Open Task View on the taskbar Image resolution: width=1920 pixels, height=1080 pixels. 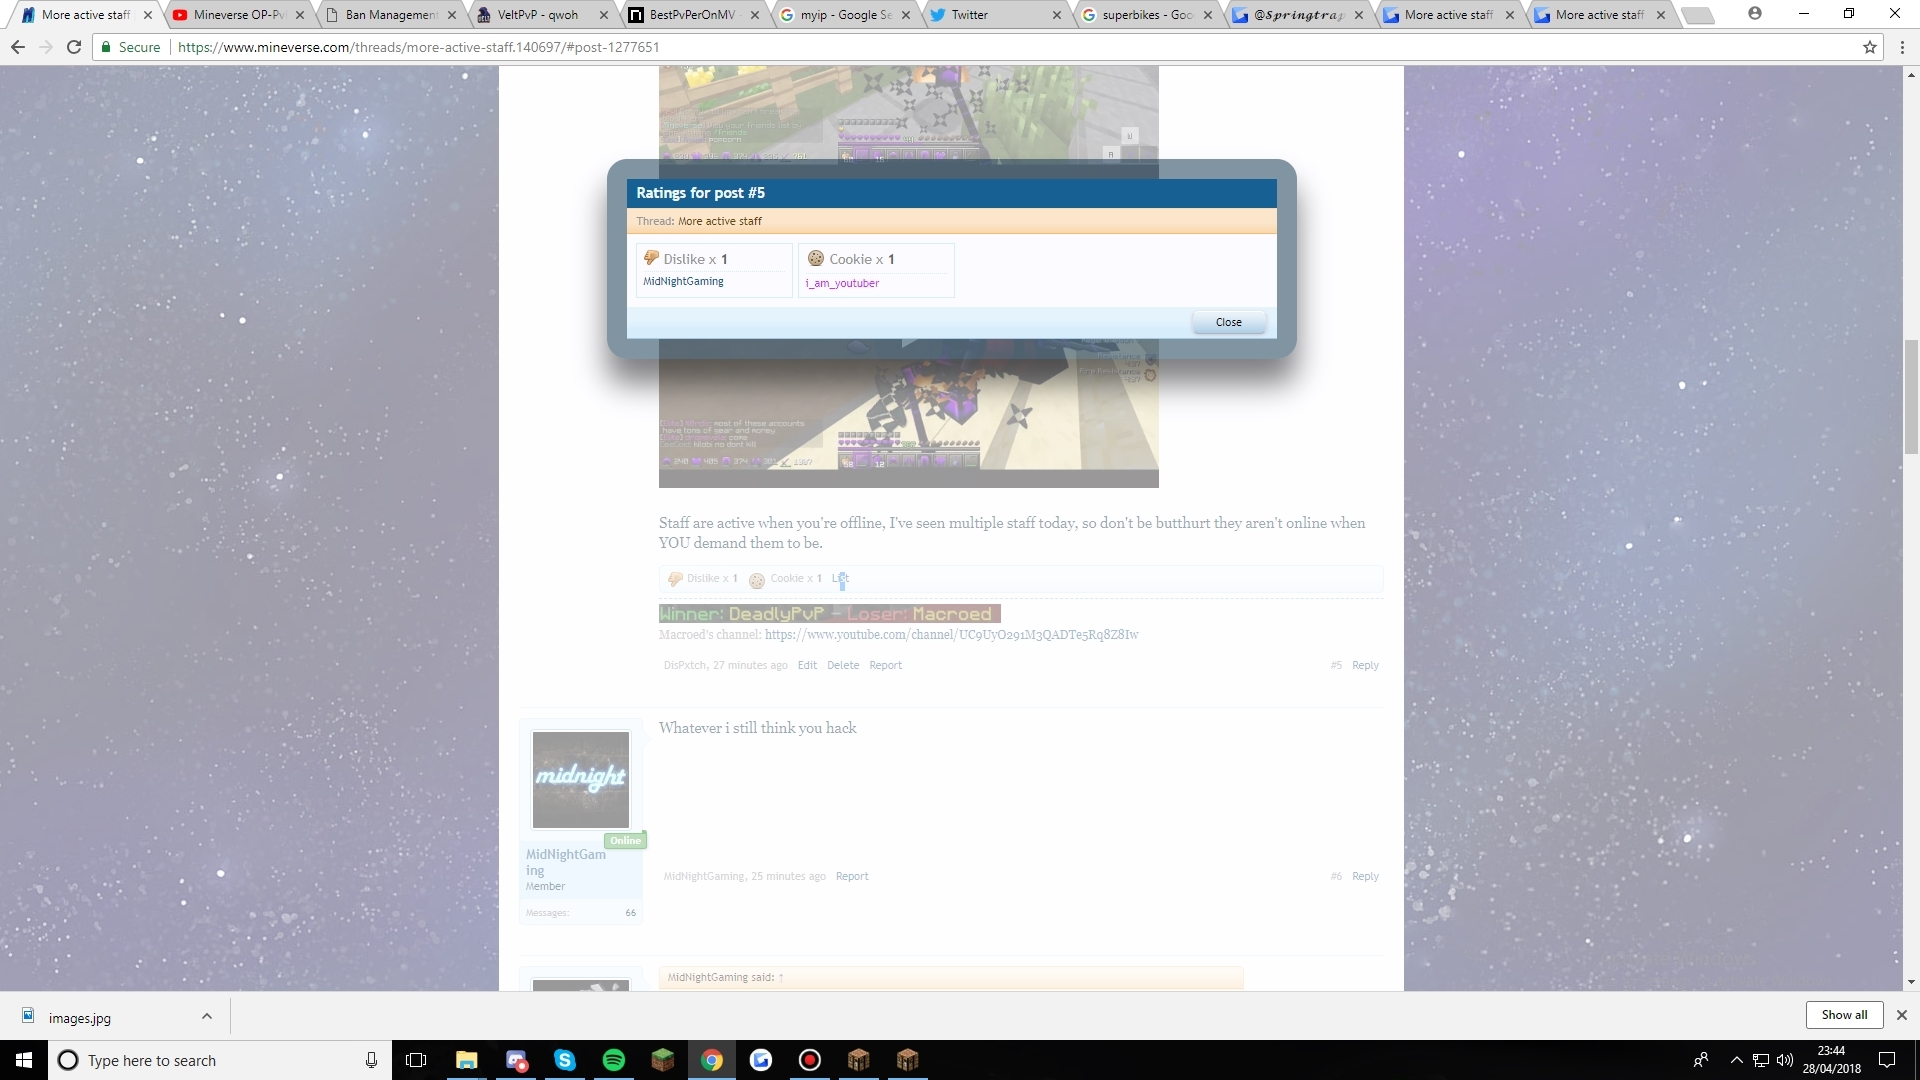click(x=417, y=1060)
